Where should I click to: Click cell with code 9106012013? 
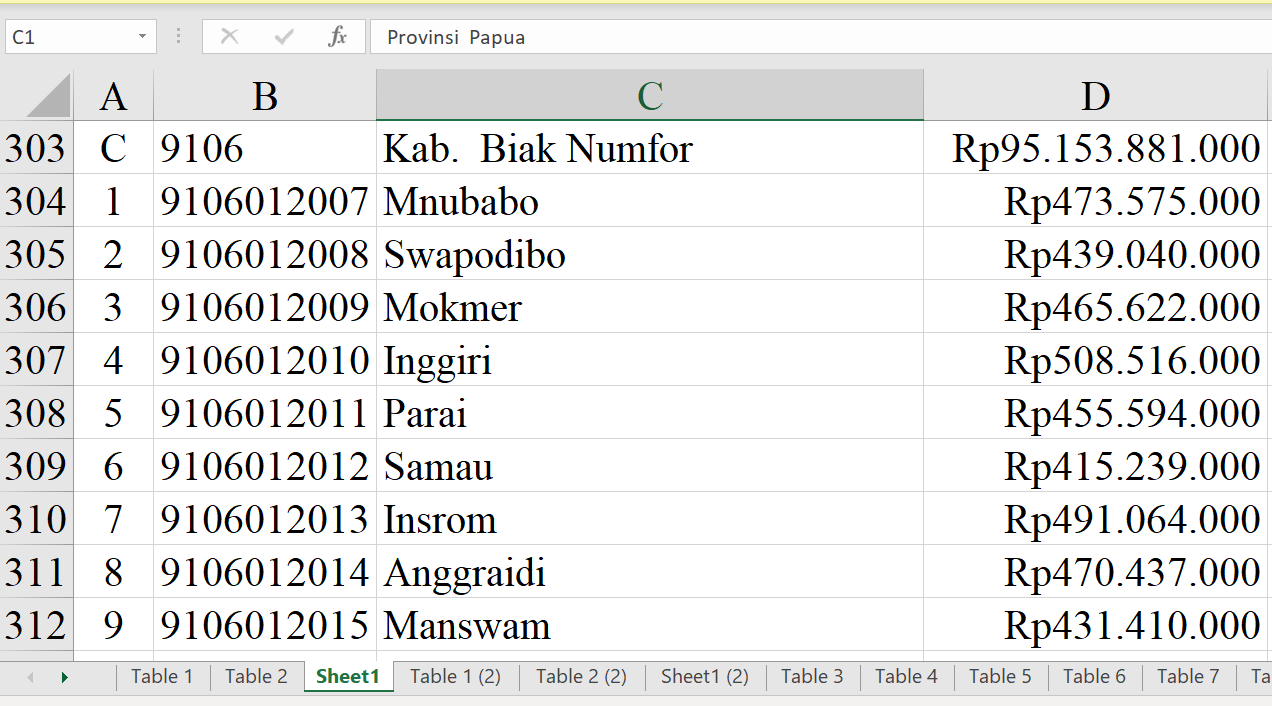[264, 519]
